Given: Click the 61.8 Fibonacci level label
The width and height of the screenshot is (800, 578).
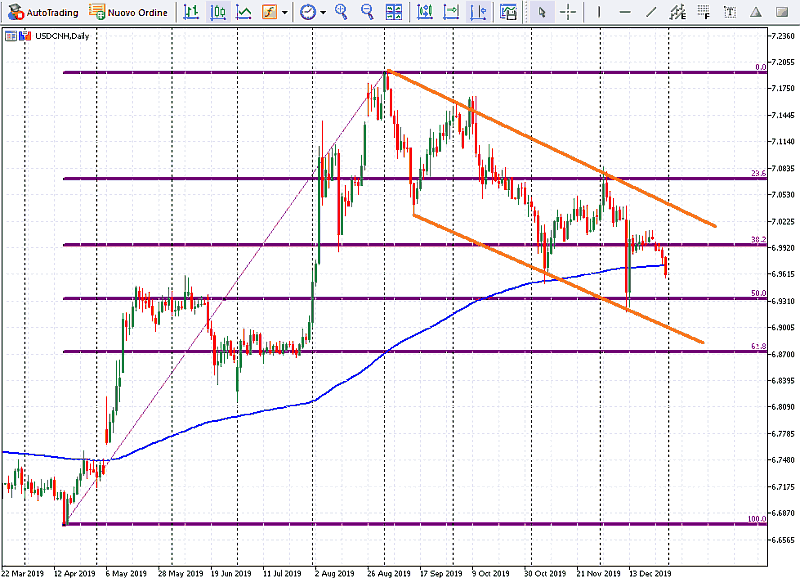Looking at the screenshot, I should click(x=758, y=346).
